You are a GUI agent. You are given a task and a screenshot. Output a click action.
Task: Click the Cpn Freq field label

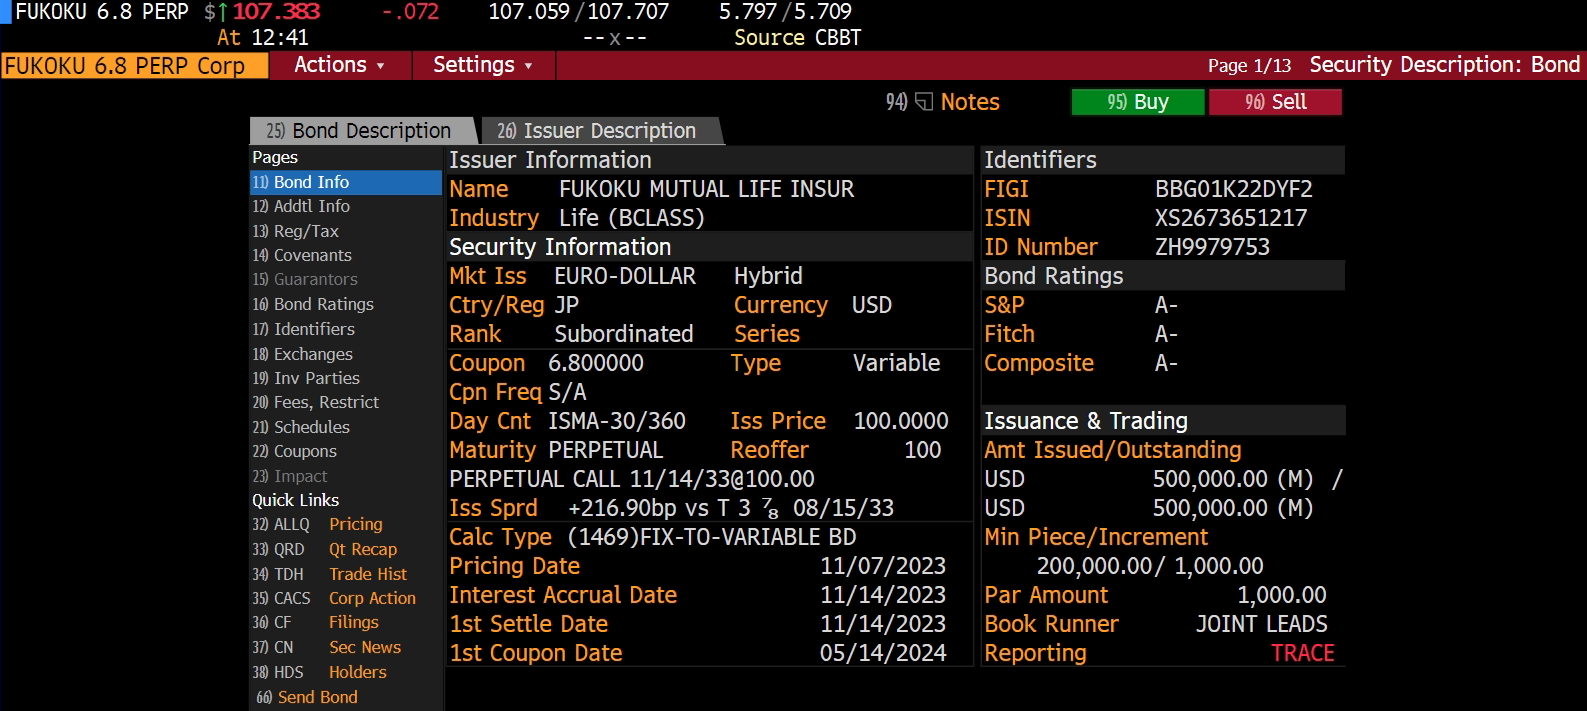[496, 392]
